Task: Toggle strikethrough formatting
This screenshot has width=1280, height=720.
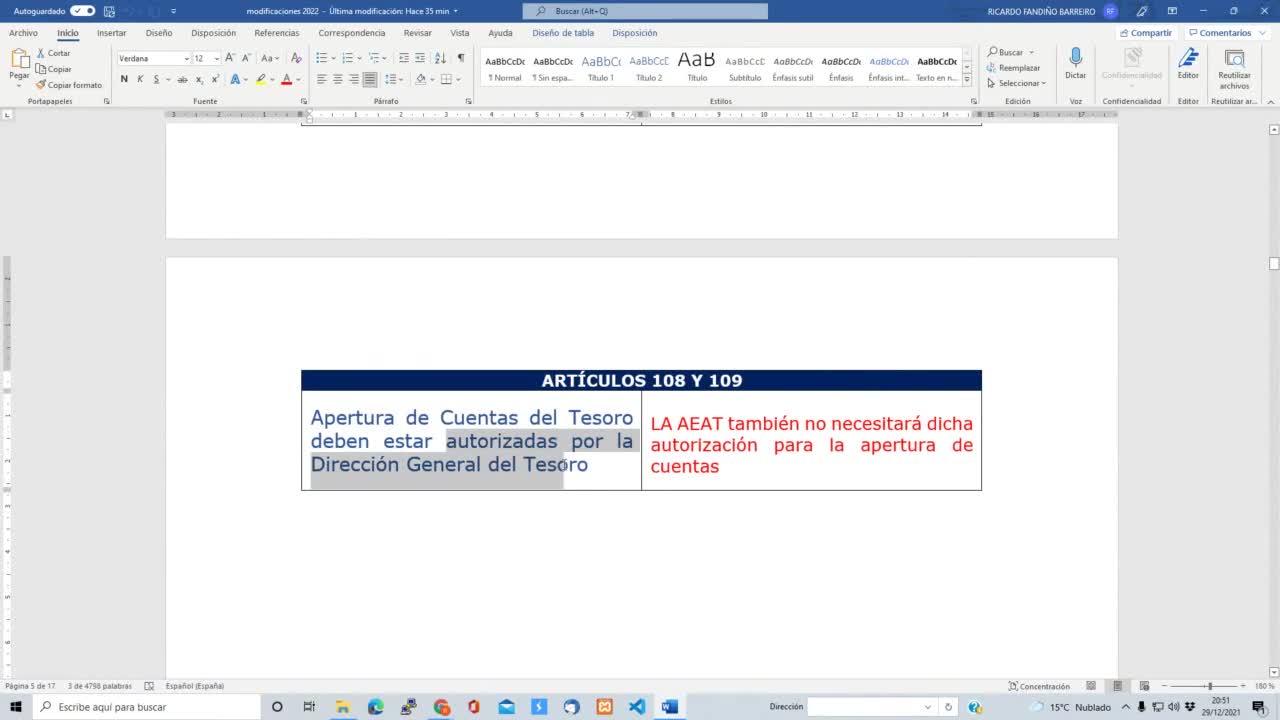Action: (182, 79)
